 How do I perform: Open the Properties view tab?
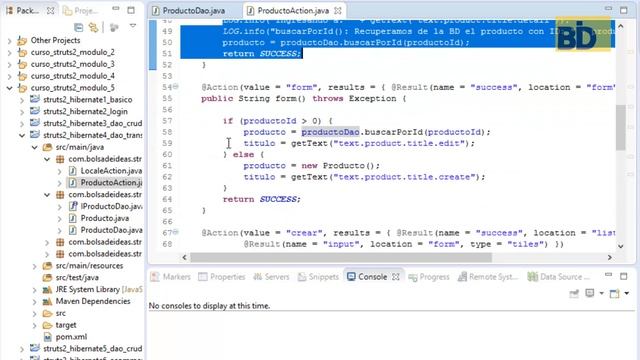pyautogui.click(x=222, y=277)
